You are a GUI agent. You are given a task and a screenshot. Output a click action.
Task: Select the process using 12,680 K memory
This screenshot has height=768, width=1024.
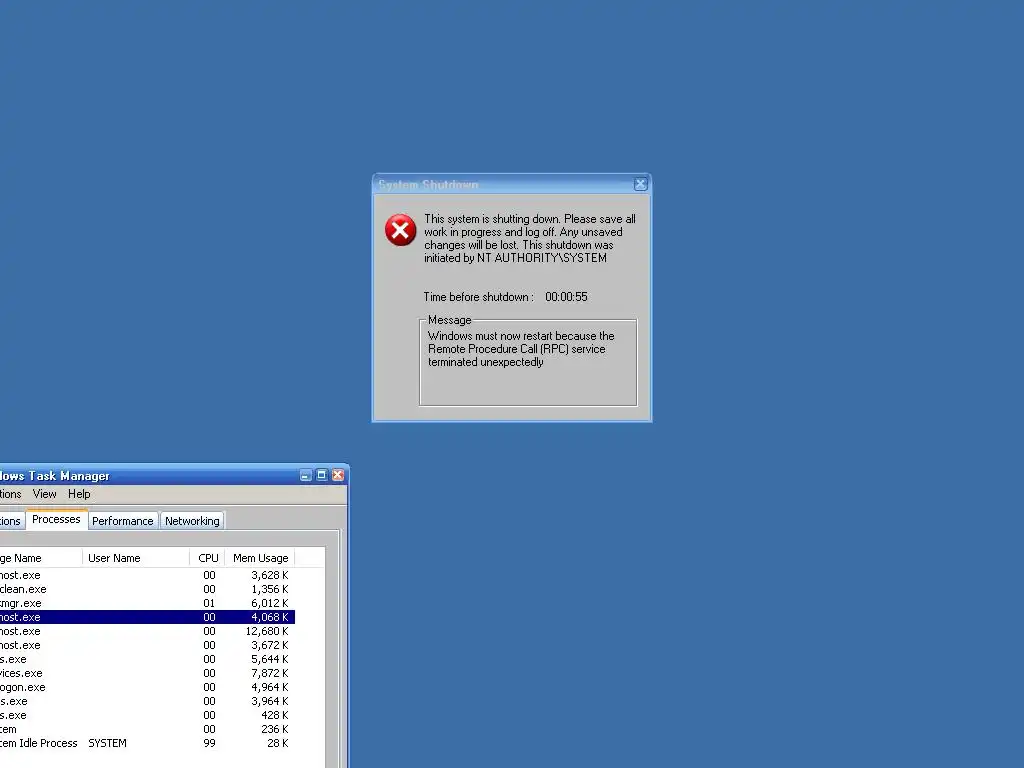(x=147, y=632)
